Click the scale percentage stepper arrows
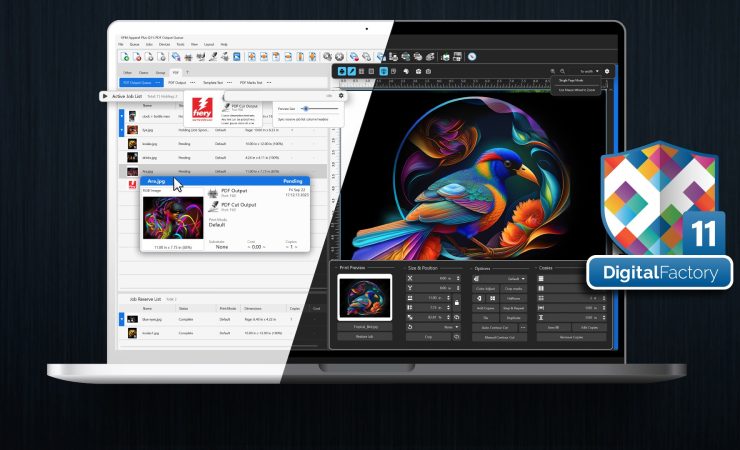740x450 pixels. pyautogui.click(x=449, y=317)
